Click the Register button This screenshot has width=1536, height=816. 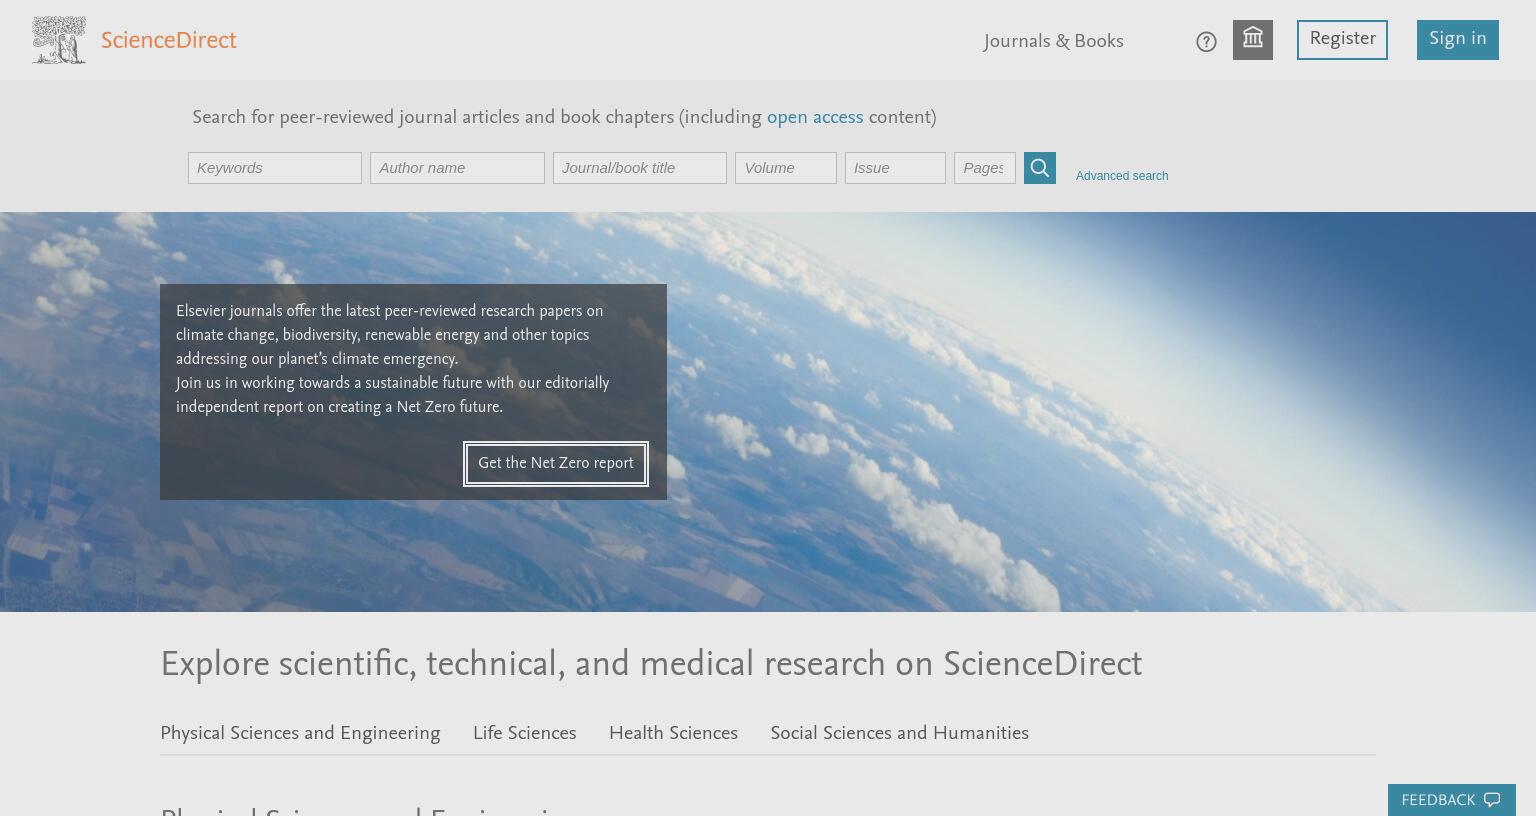[x=1342, y=40]
